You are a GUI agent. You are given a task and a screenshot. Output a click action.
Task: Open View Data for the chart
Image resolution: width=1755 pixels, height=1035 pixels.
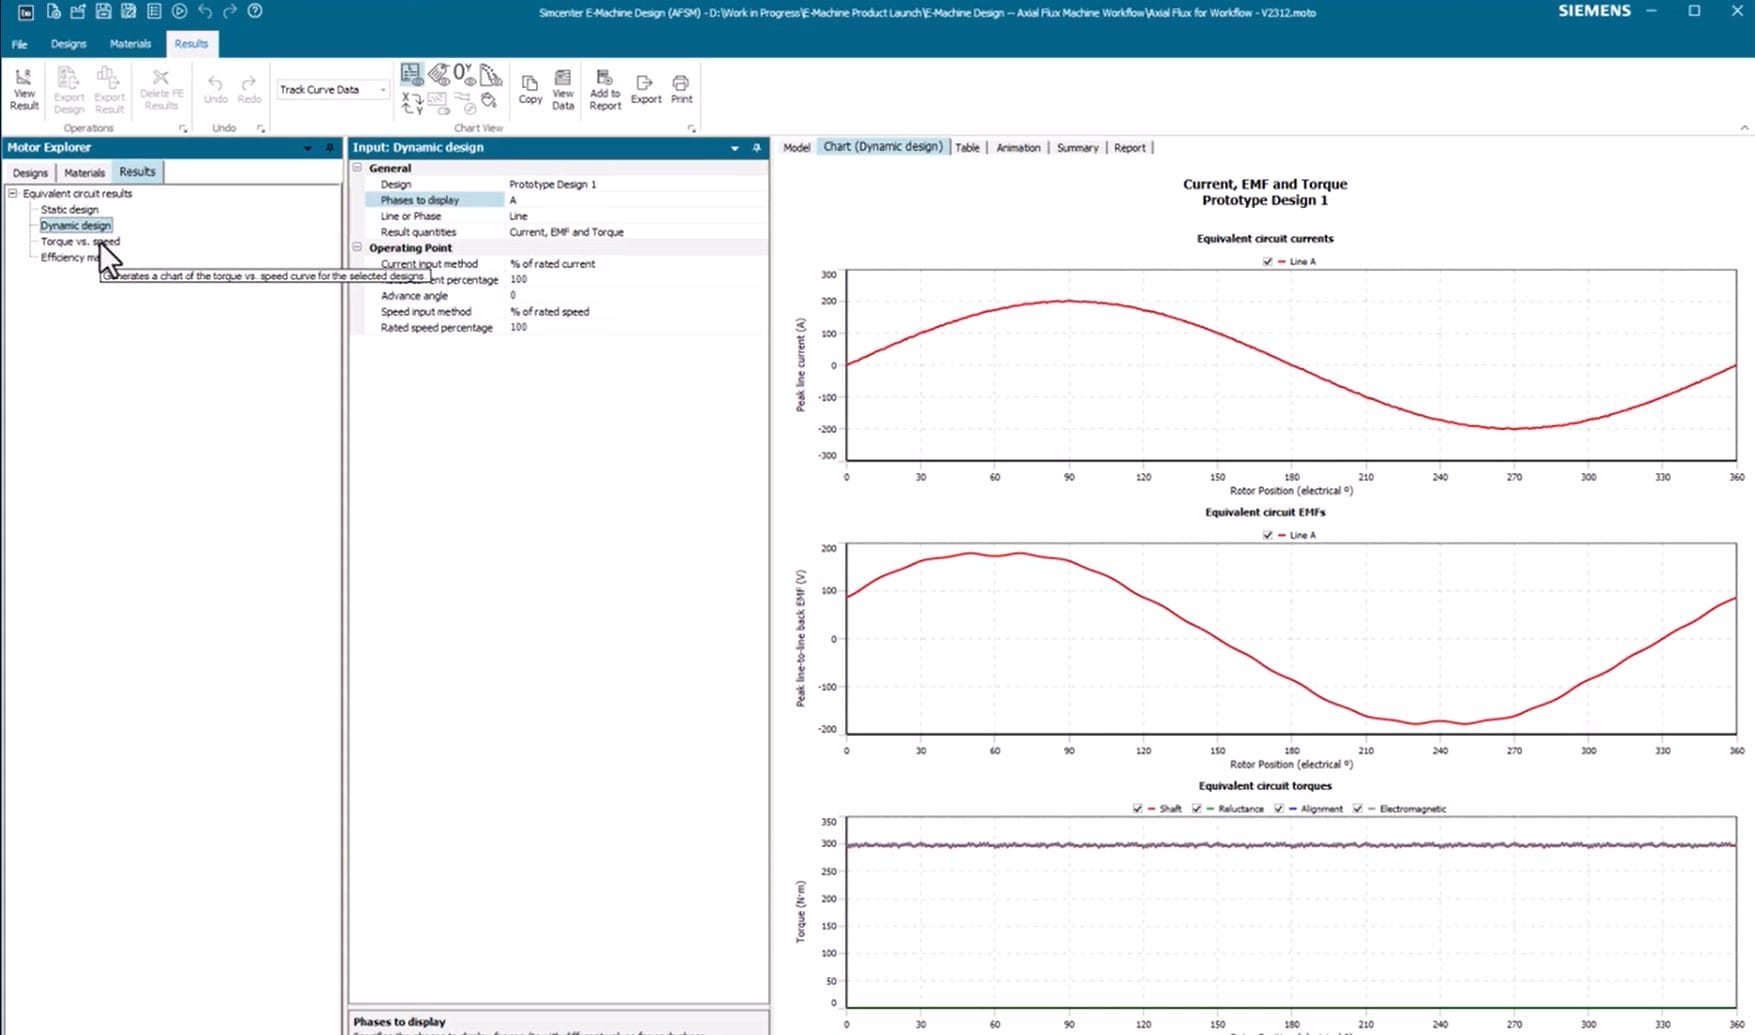562,88
